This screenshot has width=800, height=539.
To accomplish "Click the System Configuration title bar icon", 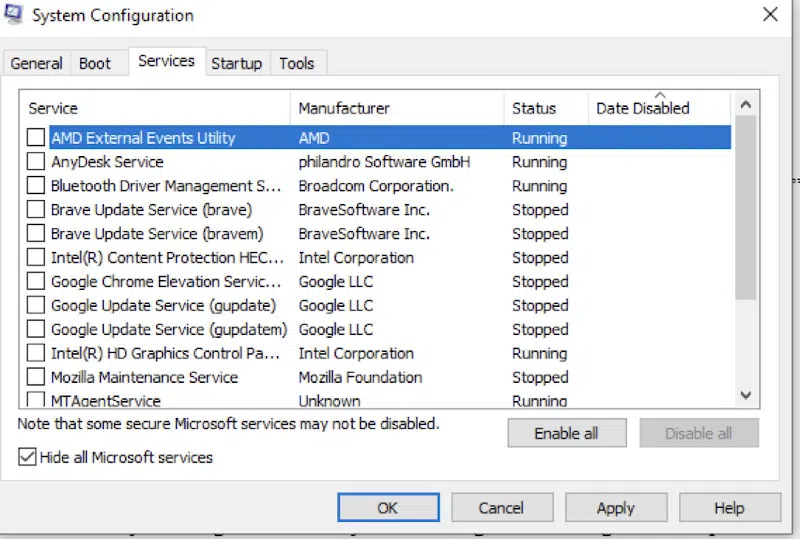I will [x=14, y=14].
